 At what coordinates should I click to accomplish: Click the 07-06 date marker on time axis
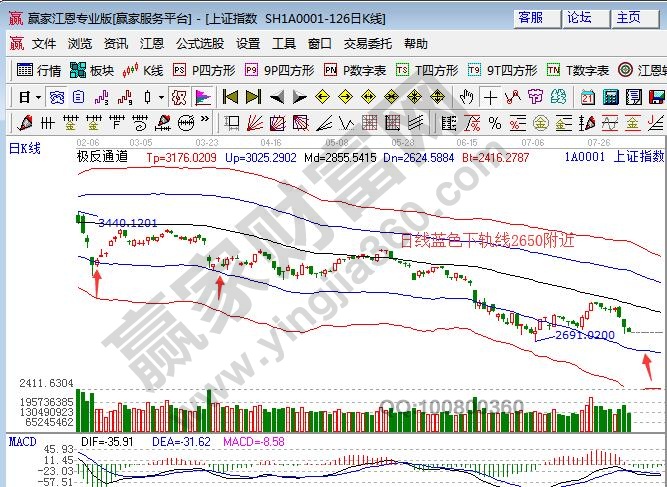(533, 142)
